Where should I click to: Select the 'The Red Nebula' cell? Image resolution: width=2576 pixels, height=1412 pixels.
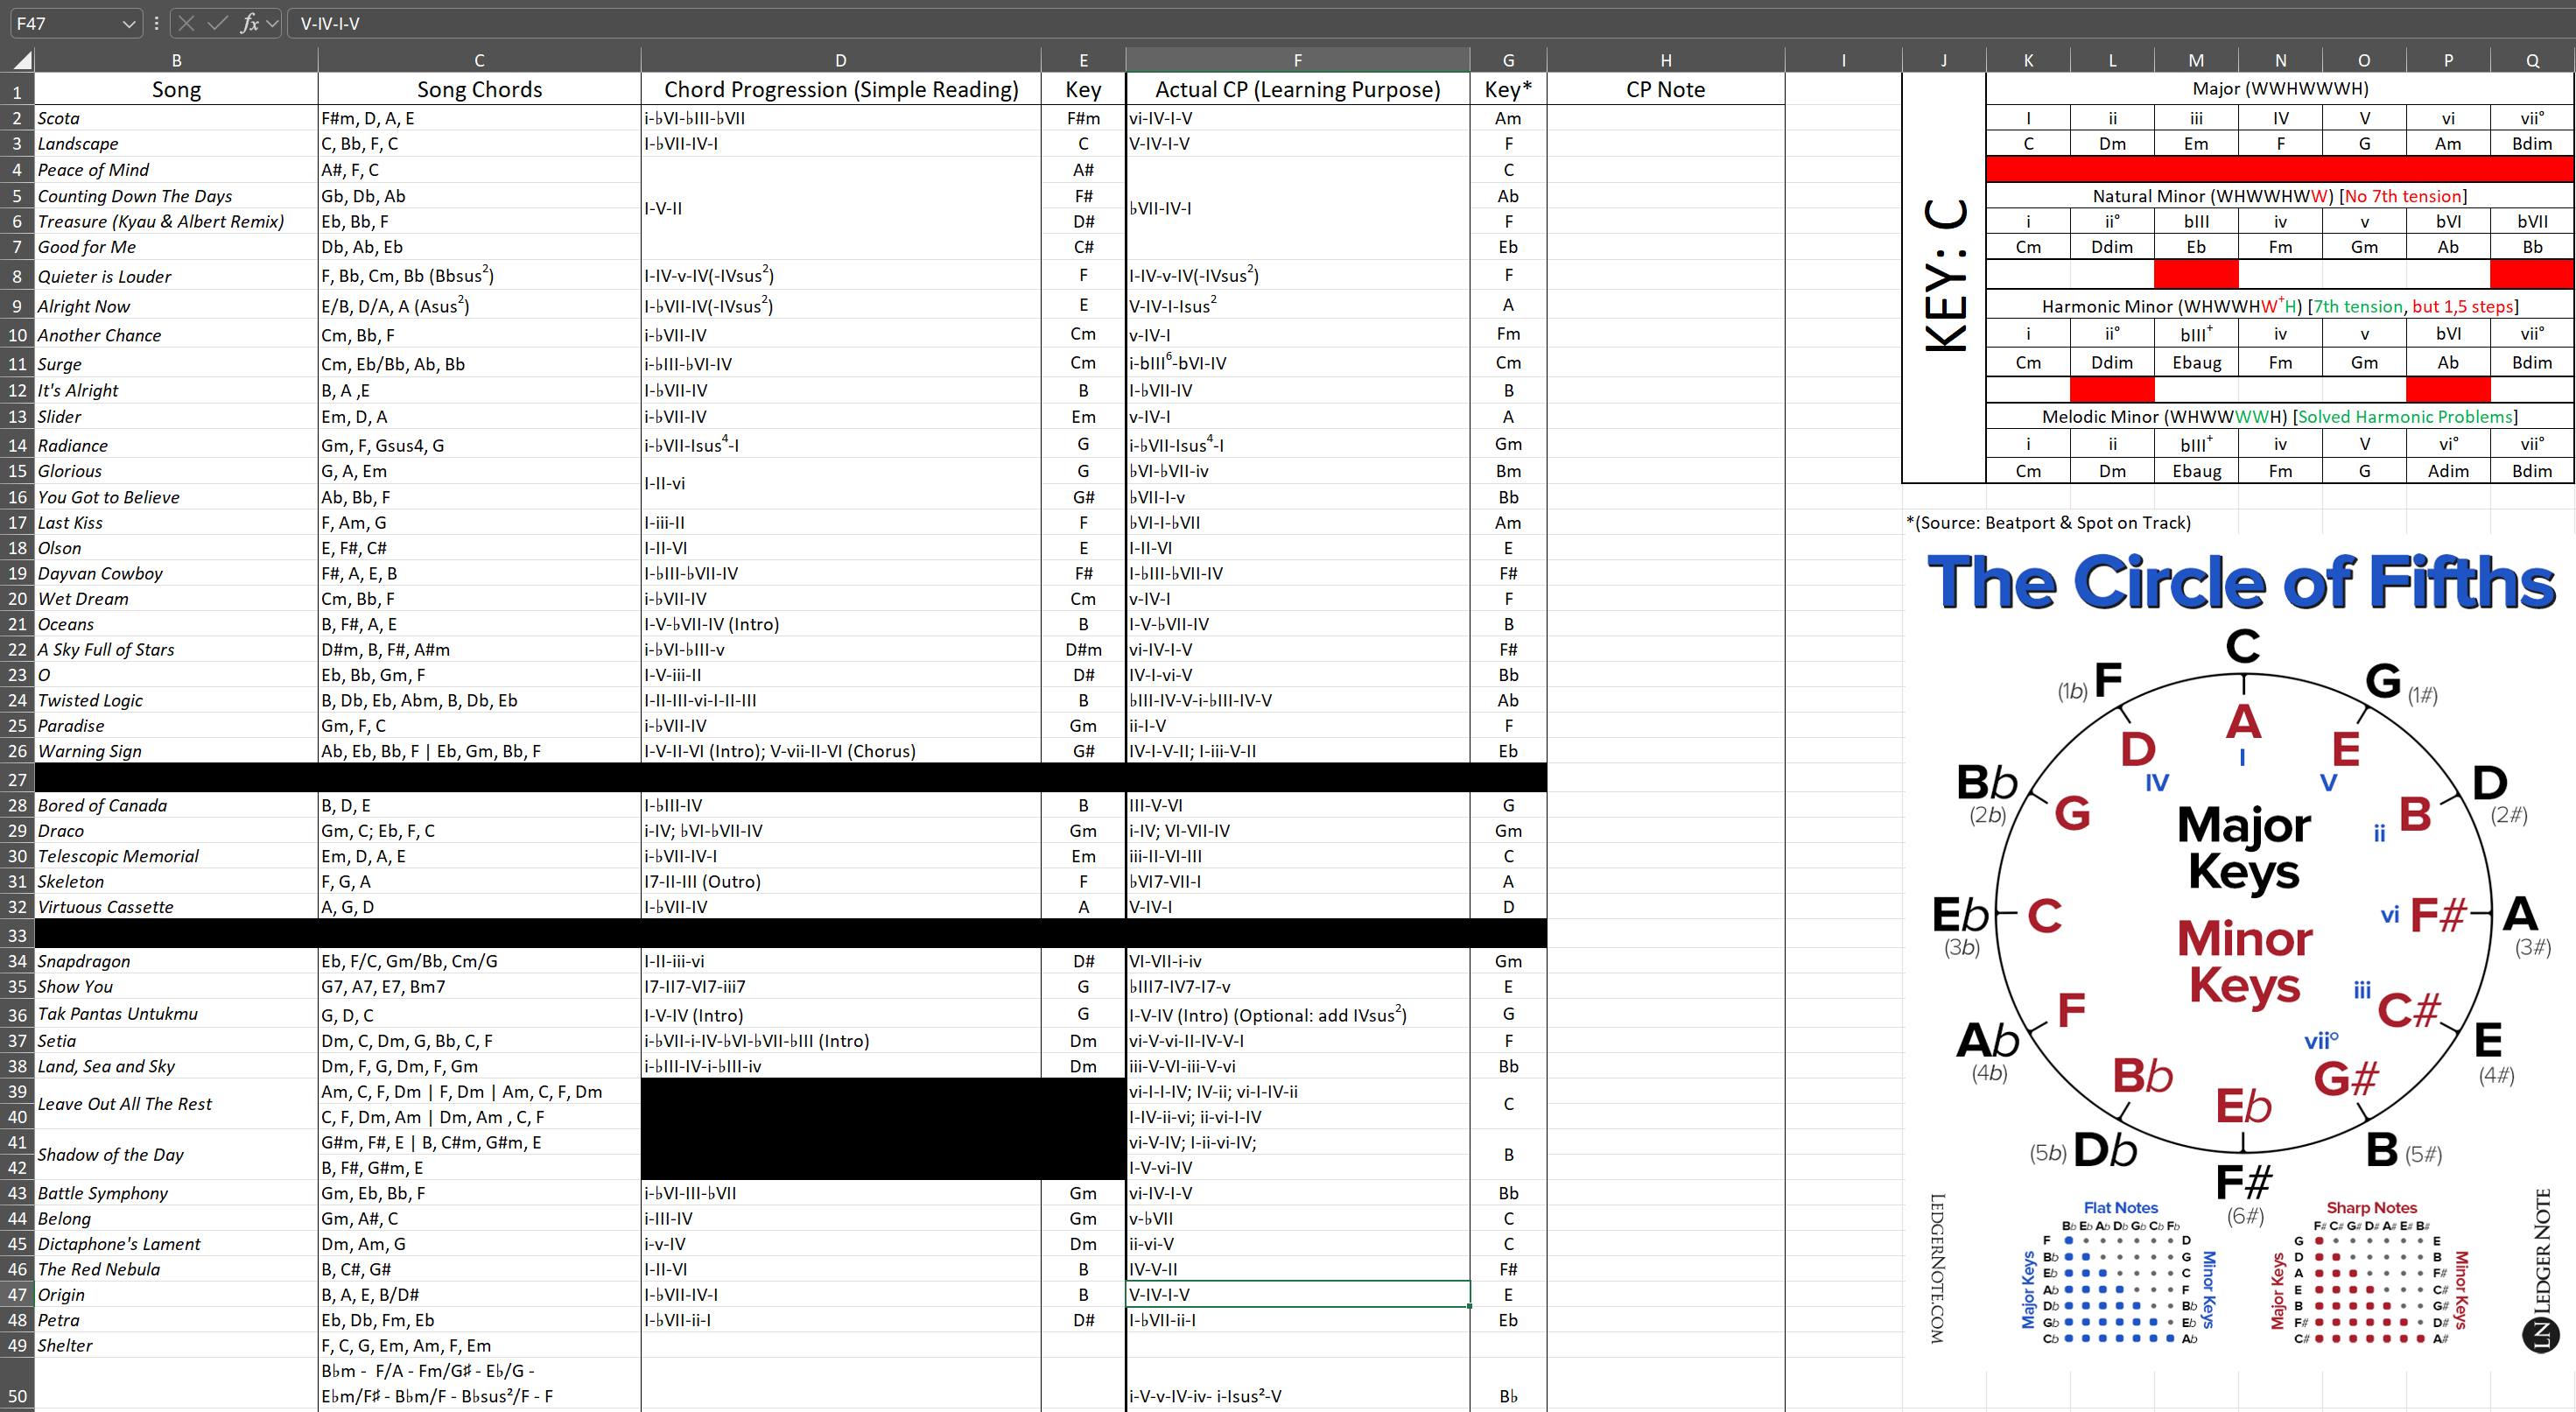coord(177,1269)
